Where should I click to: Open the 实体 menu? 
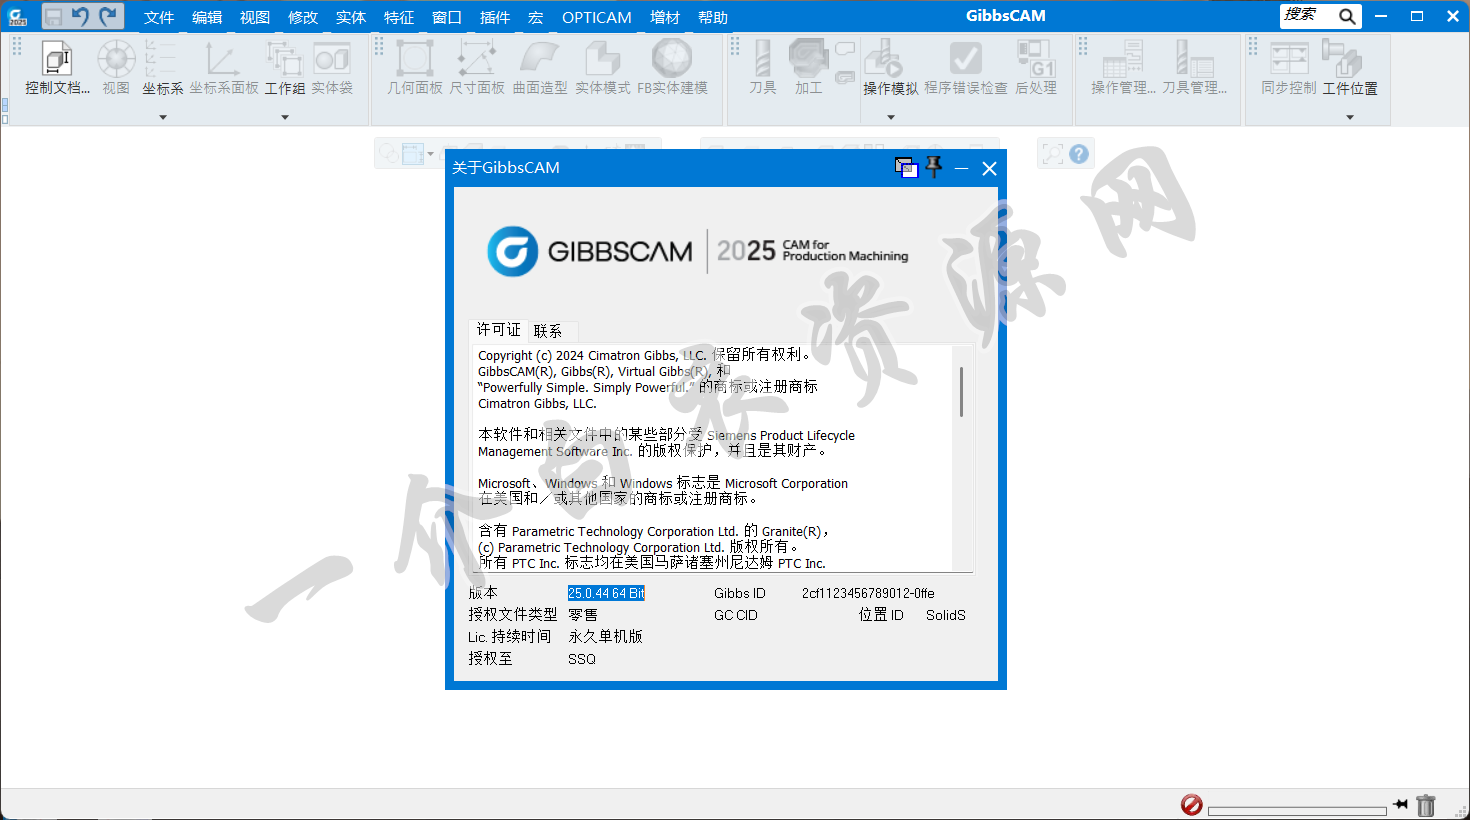click(351, 17)
